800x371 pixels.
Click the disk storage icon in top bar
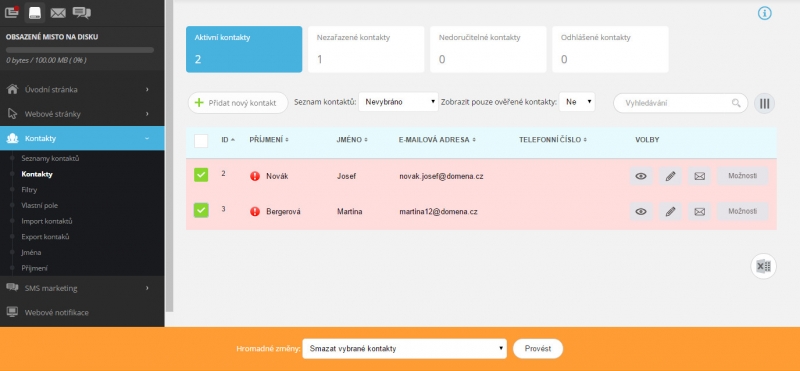pos(35,12)
